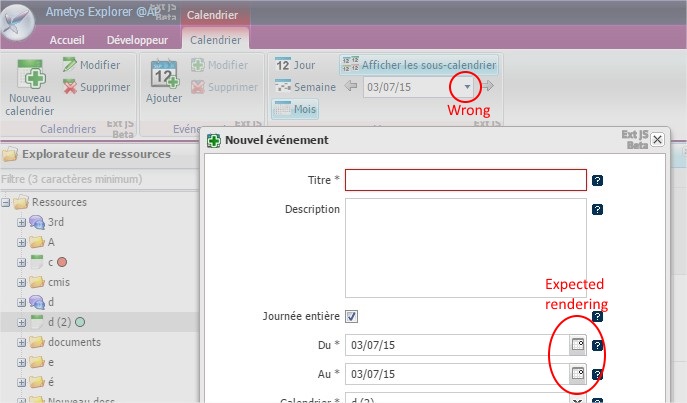Screen dimensions: 687x403
Task: Go to next date arrow
Action: coord(488,87)
